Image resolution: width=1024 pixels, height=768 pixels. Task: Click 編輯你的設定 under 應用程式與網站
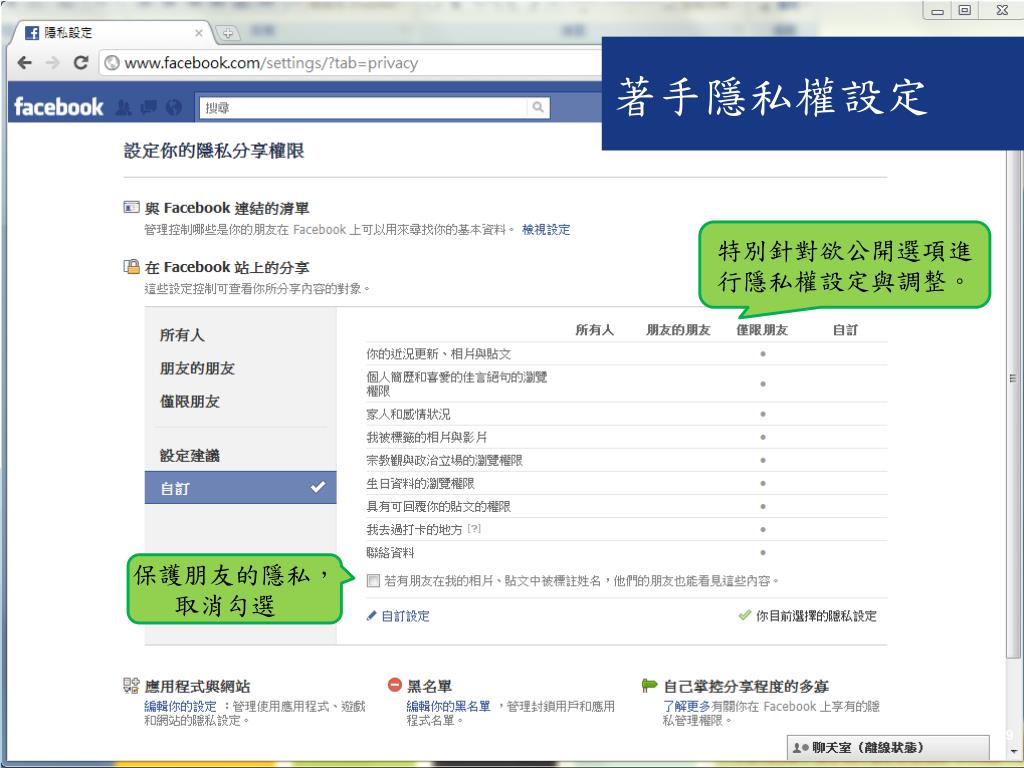[x=180, y=706]
